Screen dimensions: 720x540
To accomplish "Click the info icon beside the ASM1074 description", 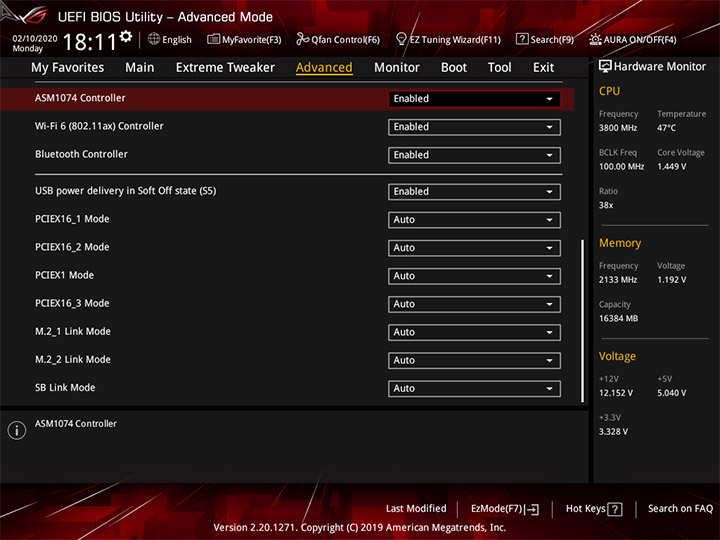I will [17, 430].
